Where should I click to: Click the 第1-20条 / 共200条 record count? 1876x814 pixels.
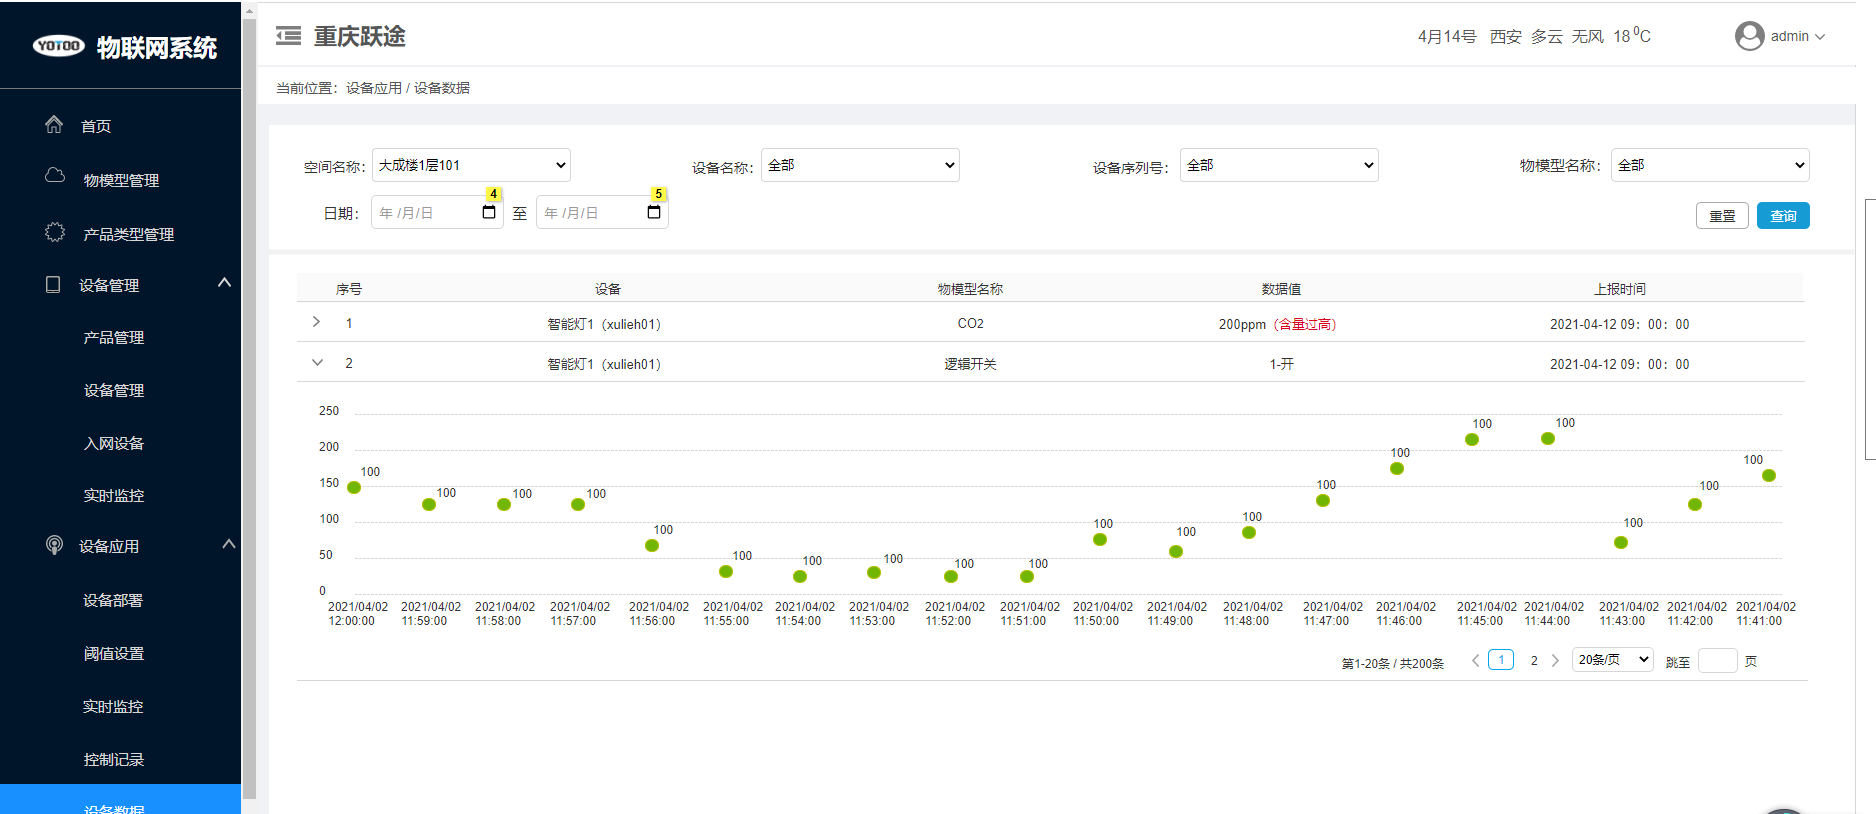coord(1392,663)
